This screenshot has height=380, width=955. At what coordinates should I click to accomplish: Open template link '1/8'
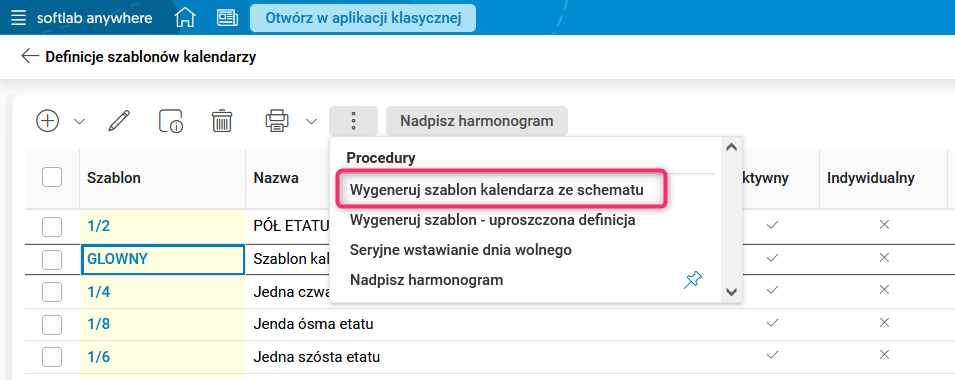[99, 324]
